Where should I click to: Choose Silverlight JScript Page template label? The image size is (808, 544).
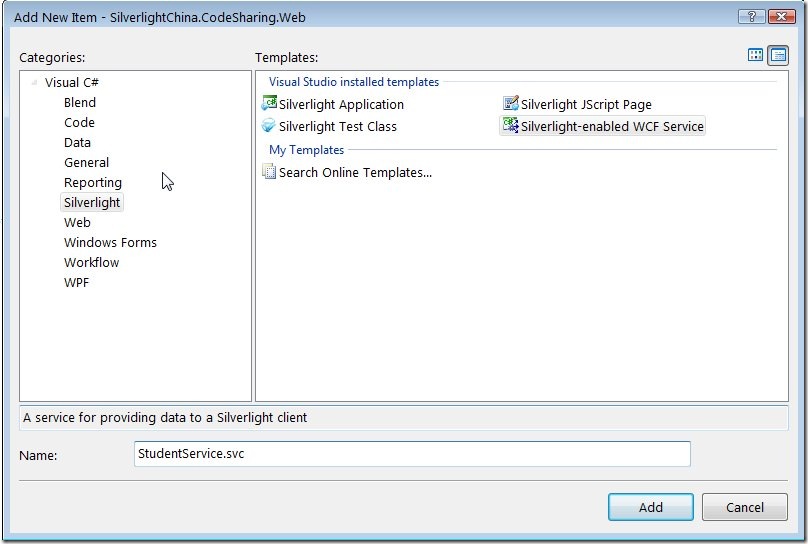click(x=586, y=105)
